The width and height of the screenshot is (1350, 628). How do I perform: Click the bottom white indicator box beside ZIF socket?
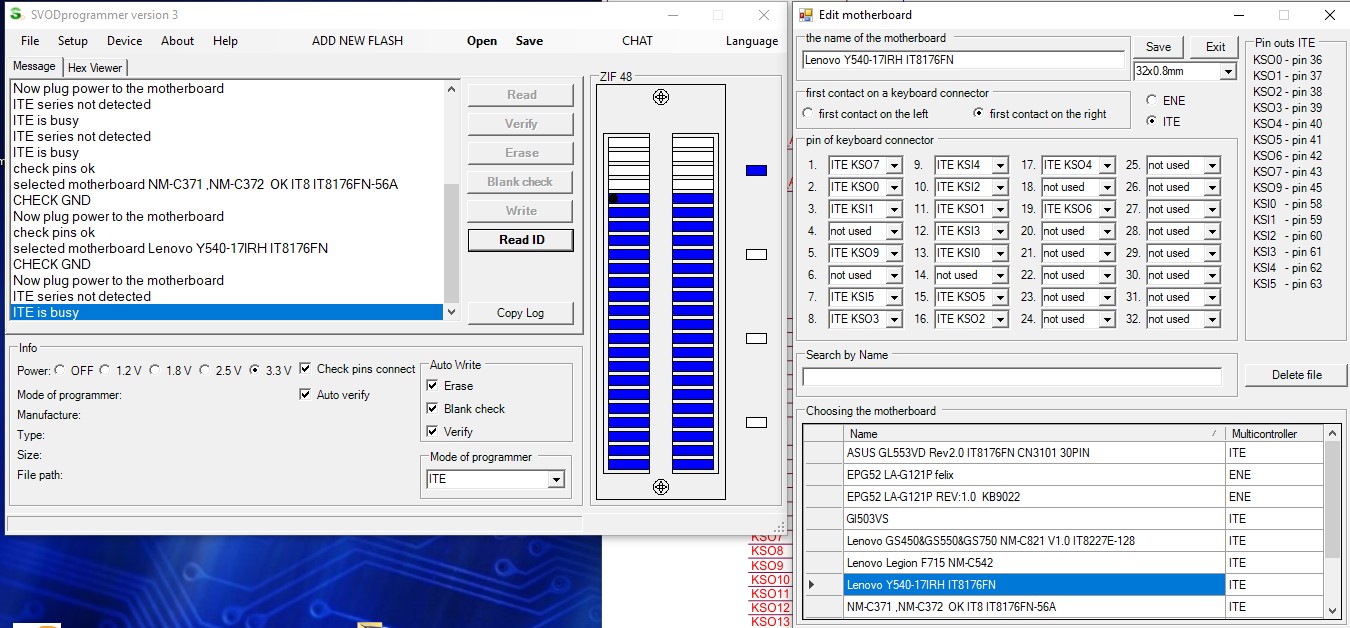[x=756, y=423]
